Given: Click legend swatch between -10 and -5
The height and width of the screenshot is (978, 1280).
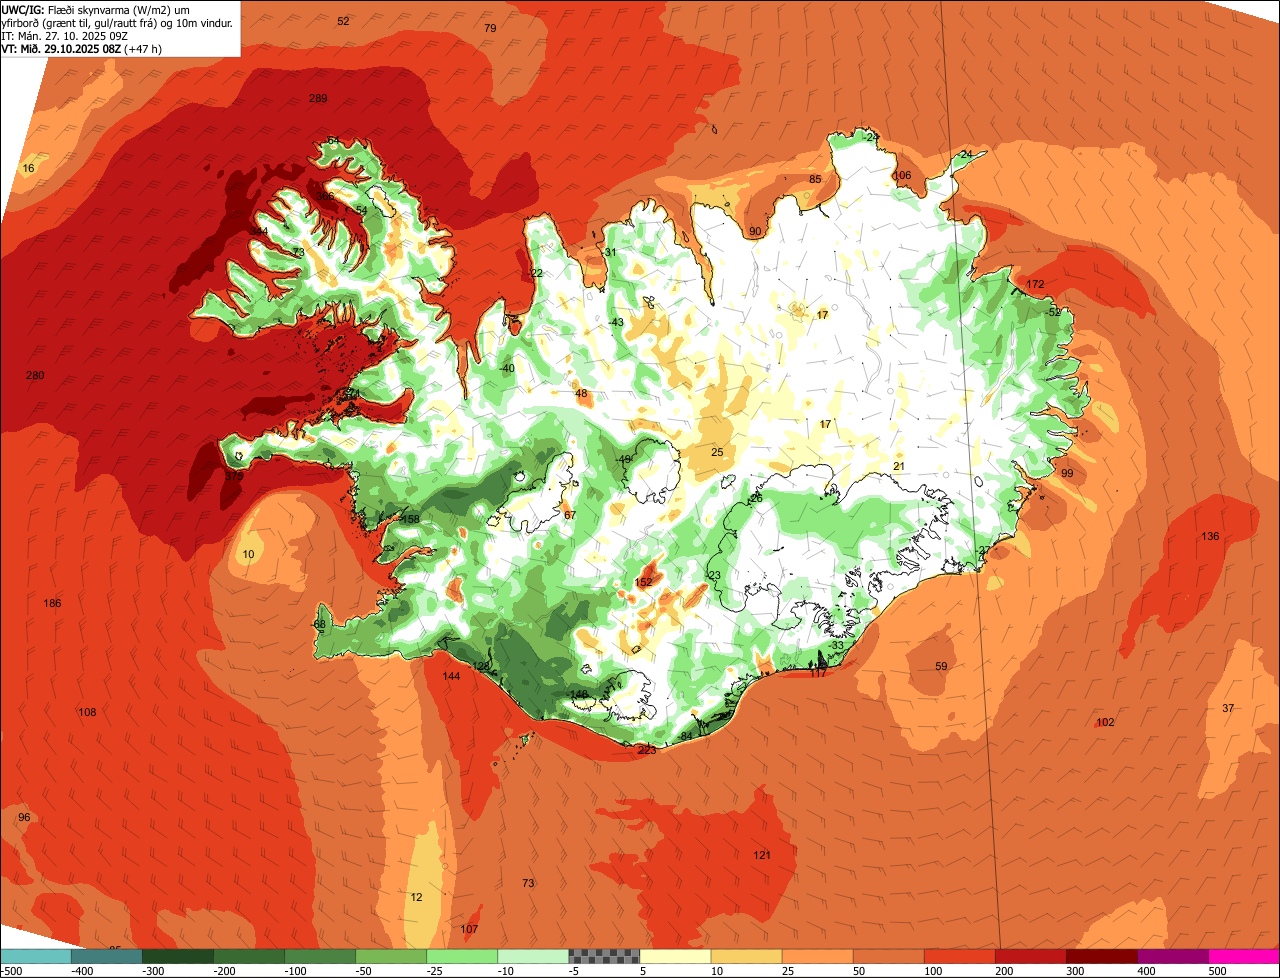Looking at the screenshot, I should pos(533,956).
